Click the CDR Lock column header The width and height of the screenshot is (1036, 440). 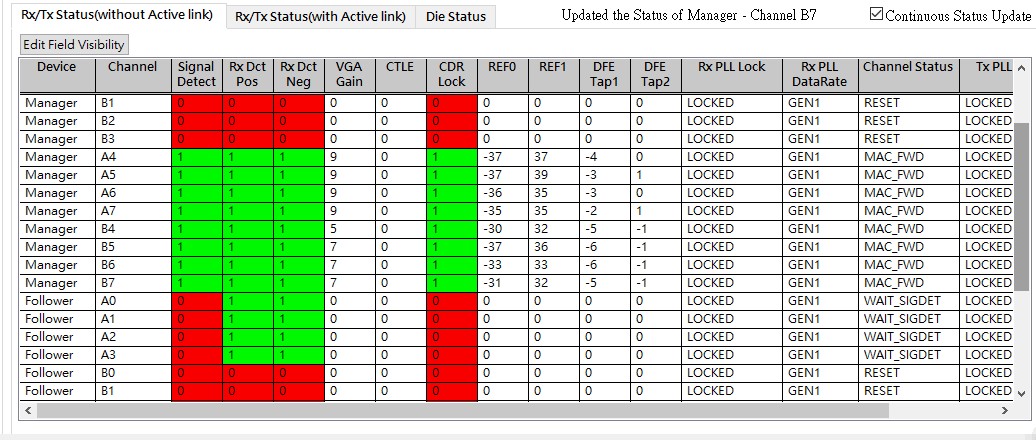tap(452, 75)
